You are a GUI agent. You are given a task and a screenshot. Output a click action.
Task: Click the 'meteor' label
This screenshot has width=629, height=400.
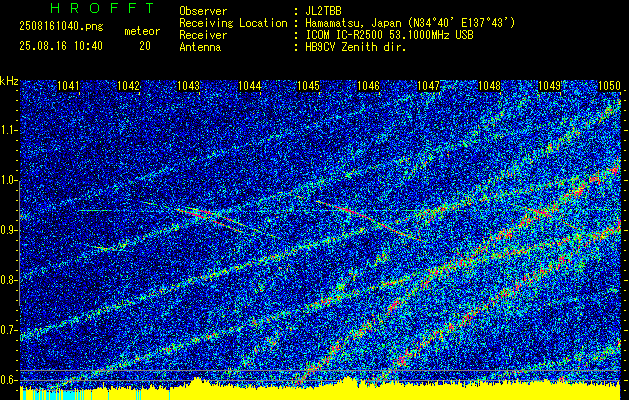pyautogui.click(x=142, y=31)
